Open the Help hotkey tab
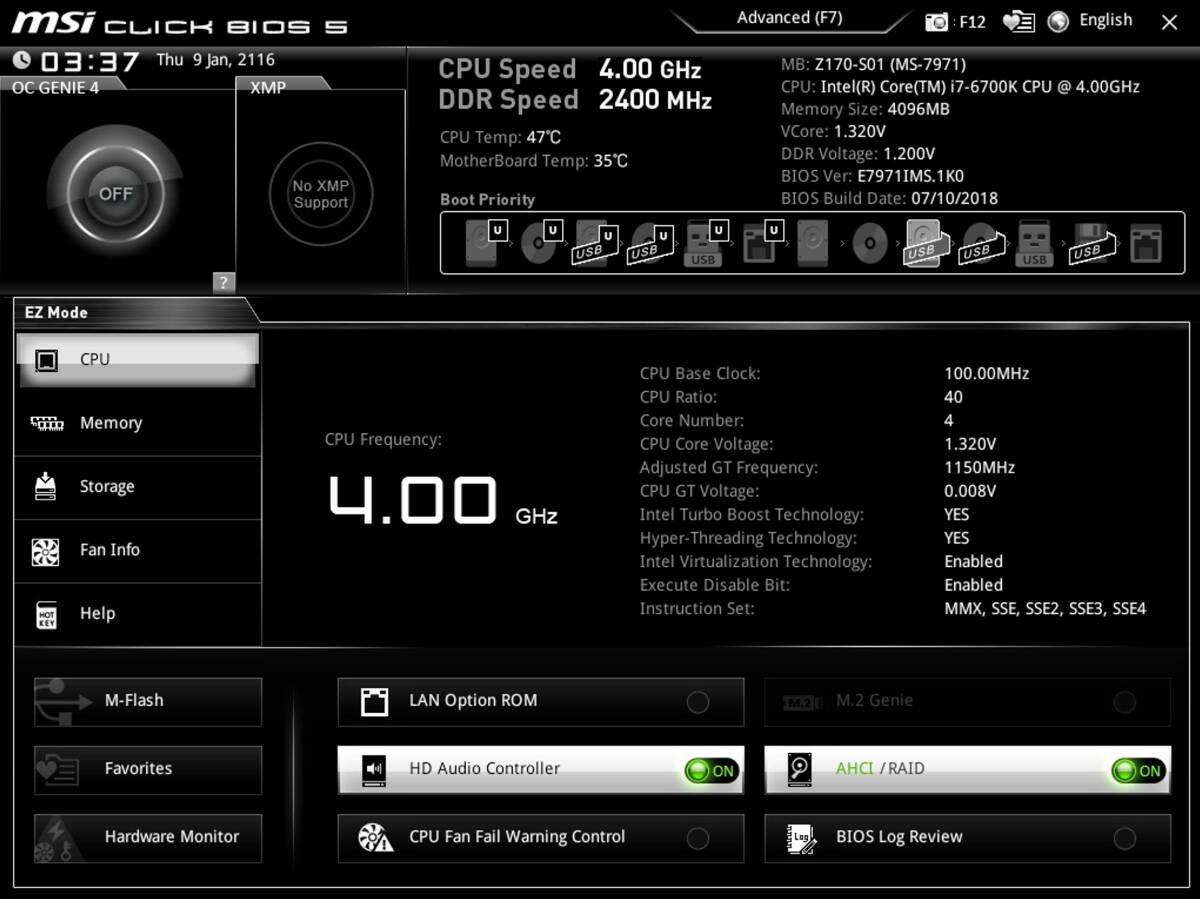 pos(138,614)
